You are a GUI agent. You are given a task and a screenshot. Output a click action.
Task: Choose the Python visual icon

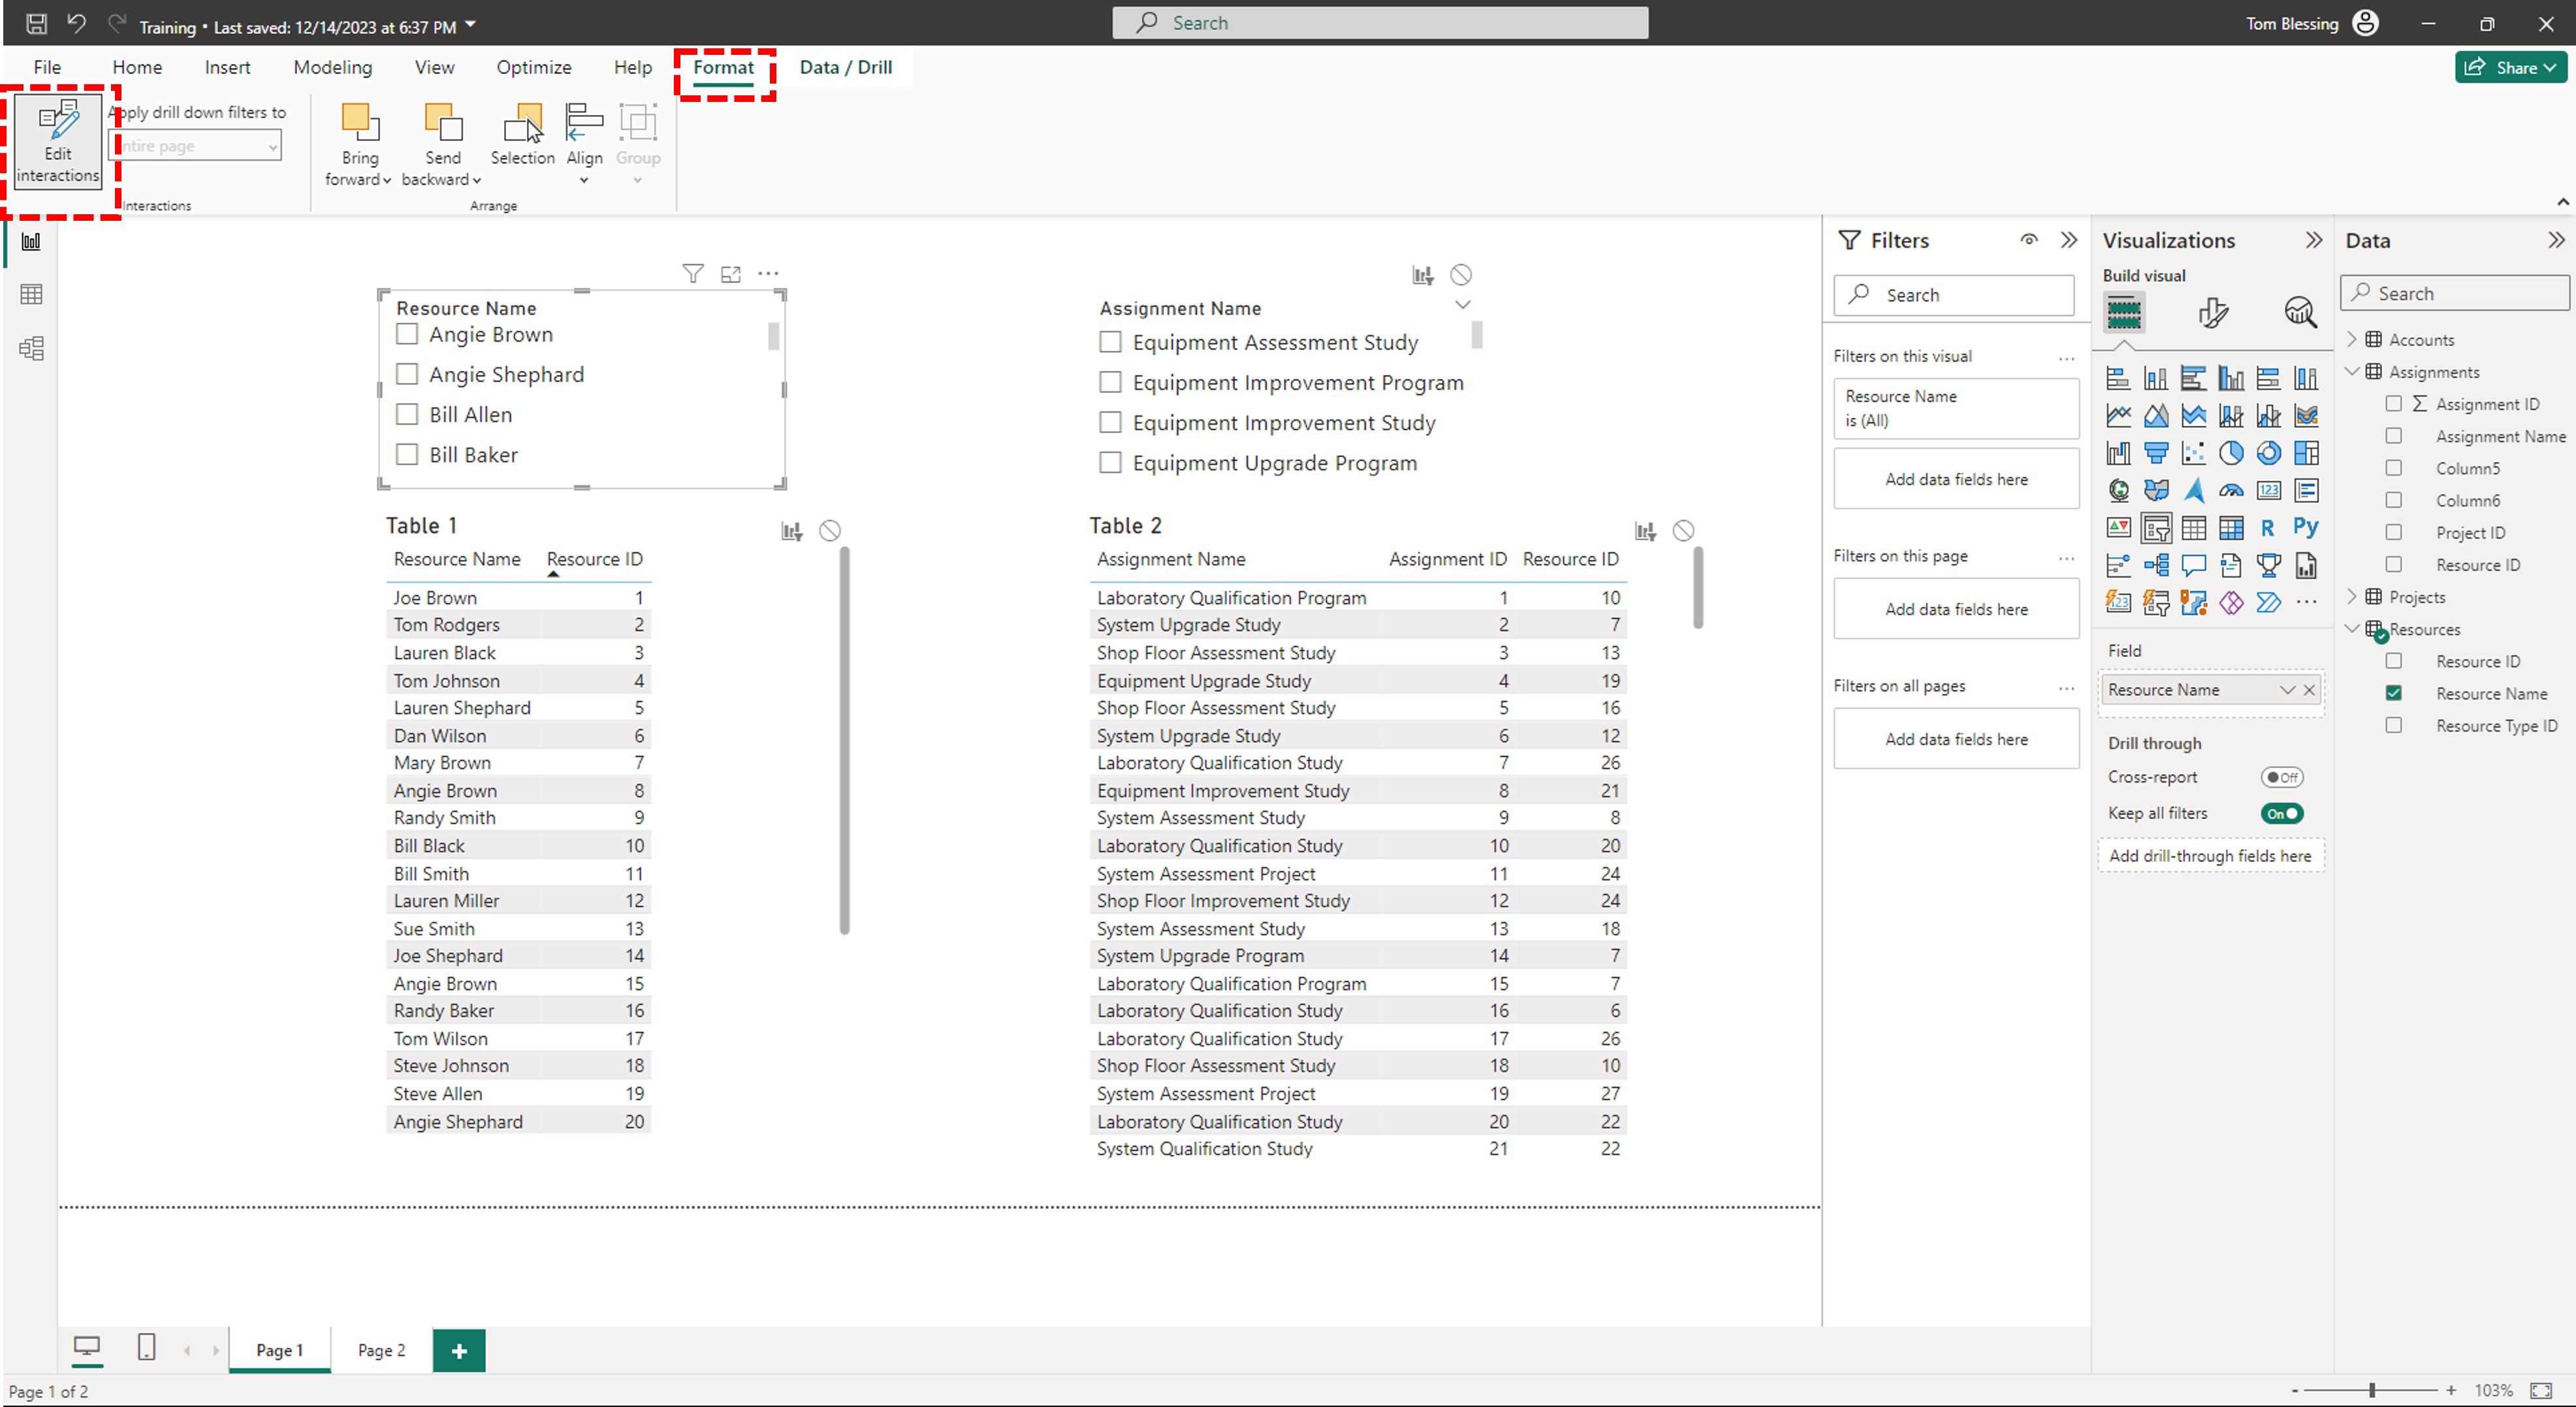pyautogui.click(x=2305, y=528)
